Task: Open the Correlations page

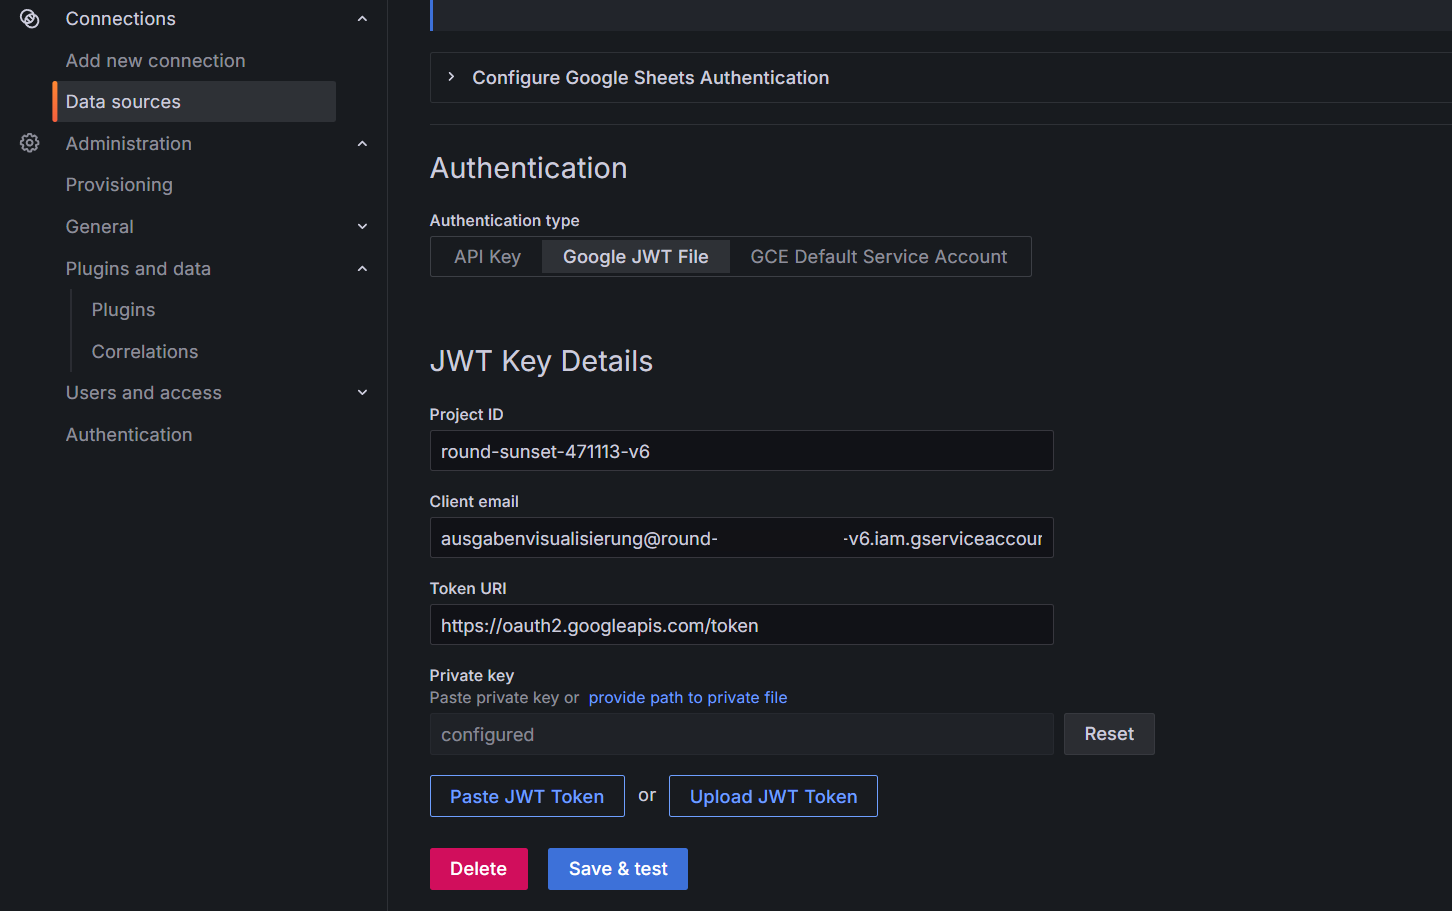Action: (x=145, y=352)
